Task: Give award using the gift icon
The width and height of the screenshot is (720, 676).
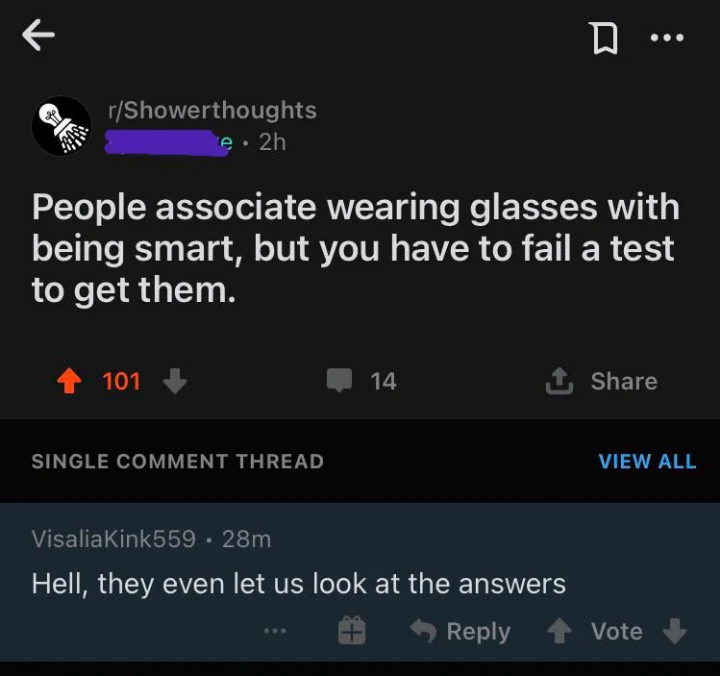Action: (352, 631)
